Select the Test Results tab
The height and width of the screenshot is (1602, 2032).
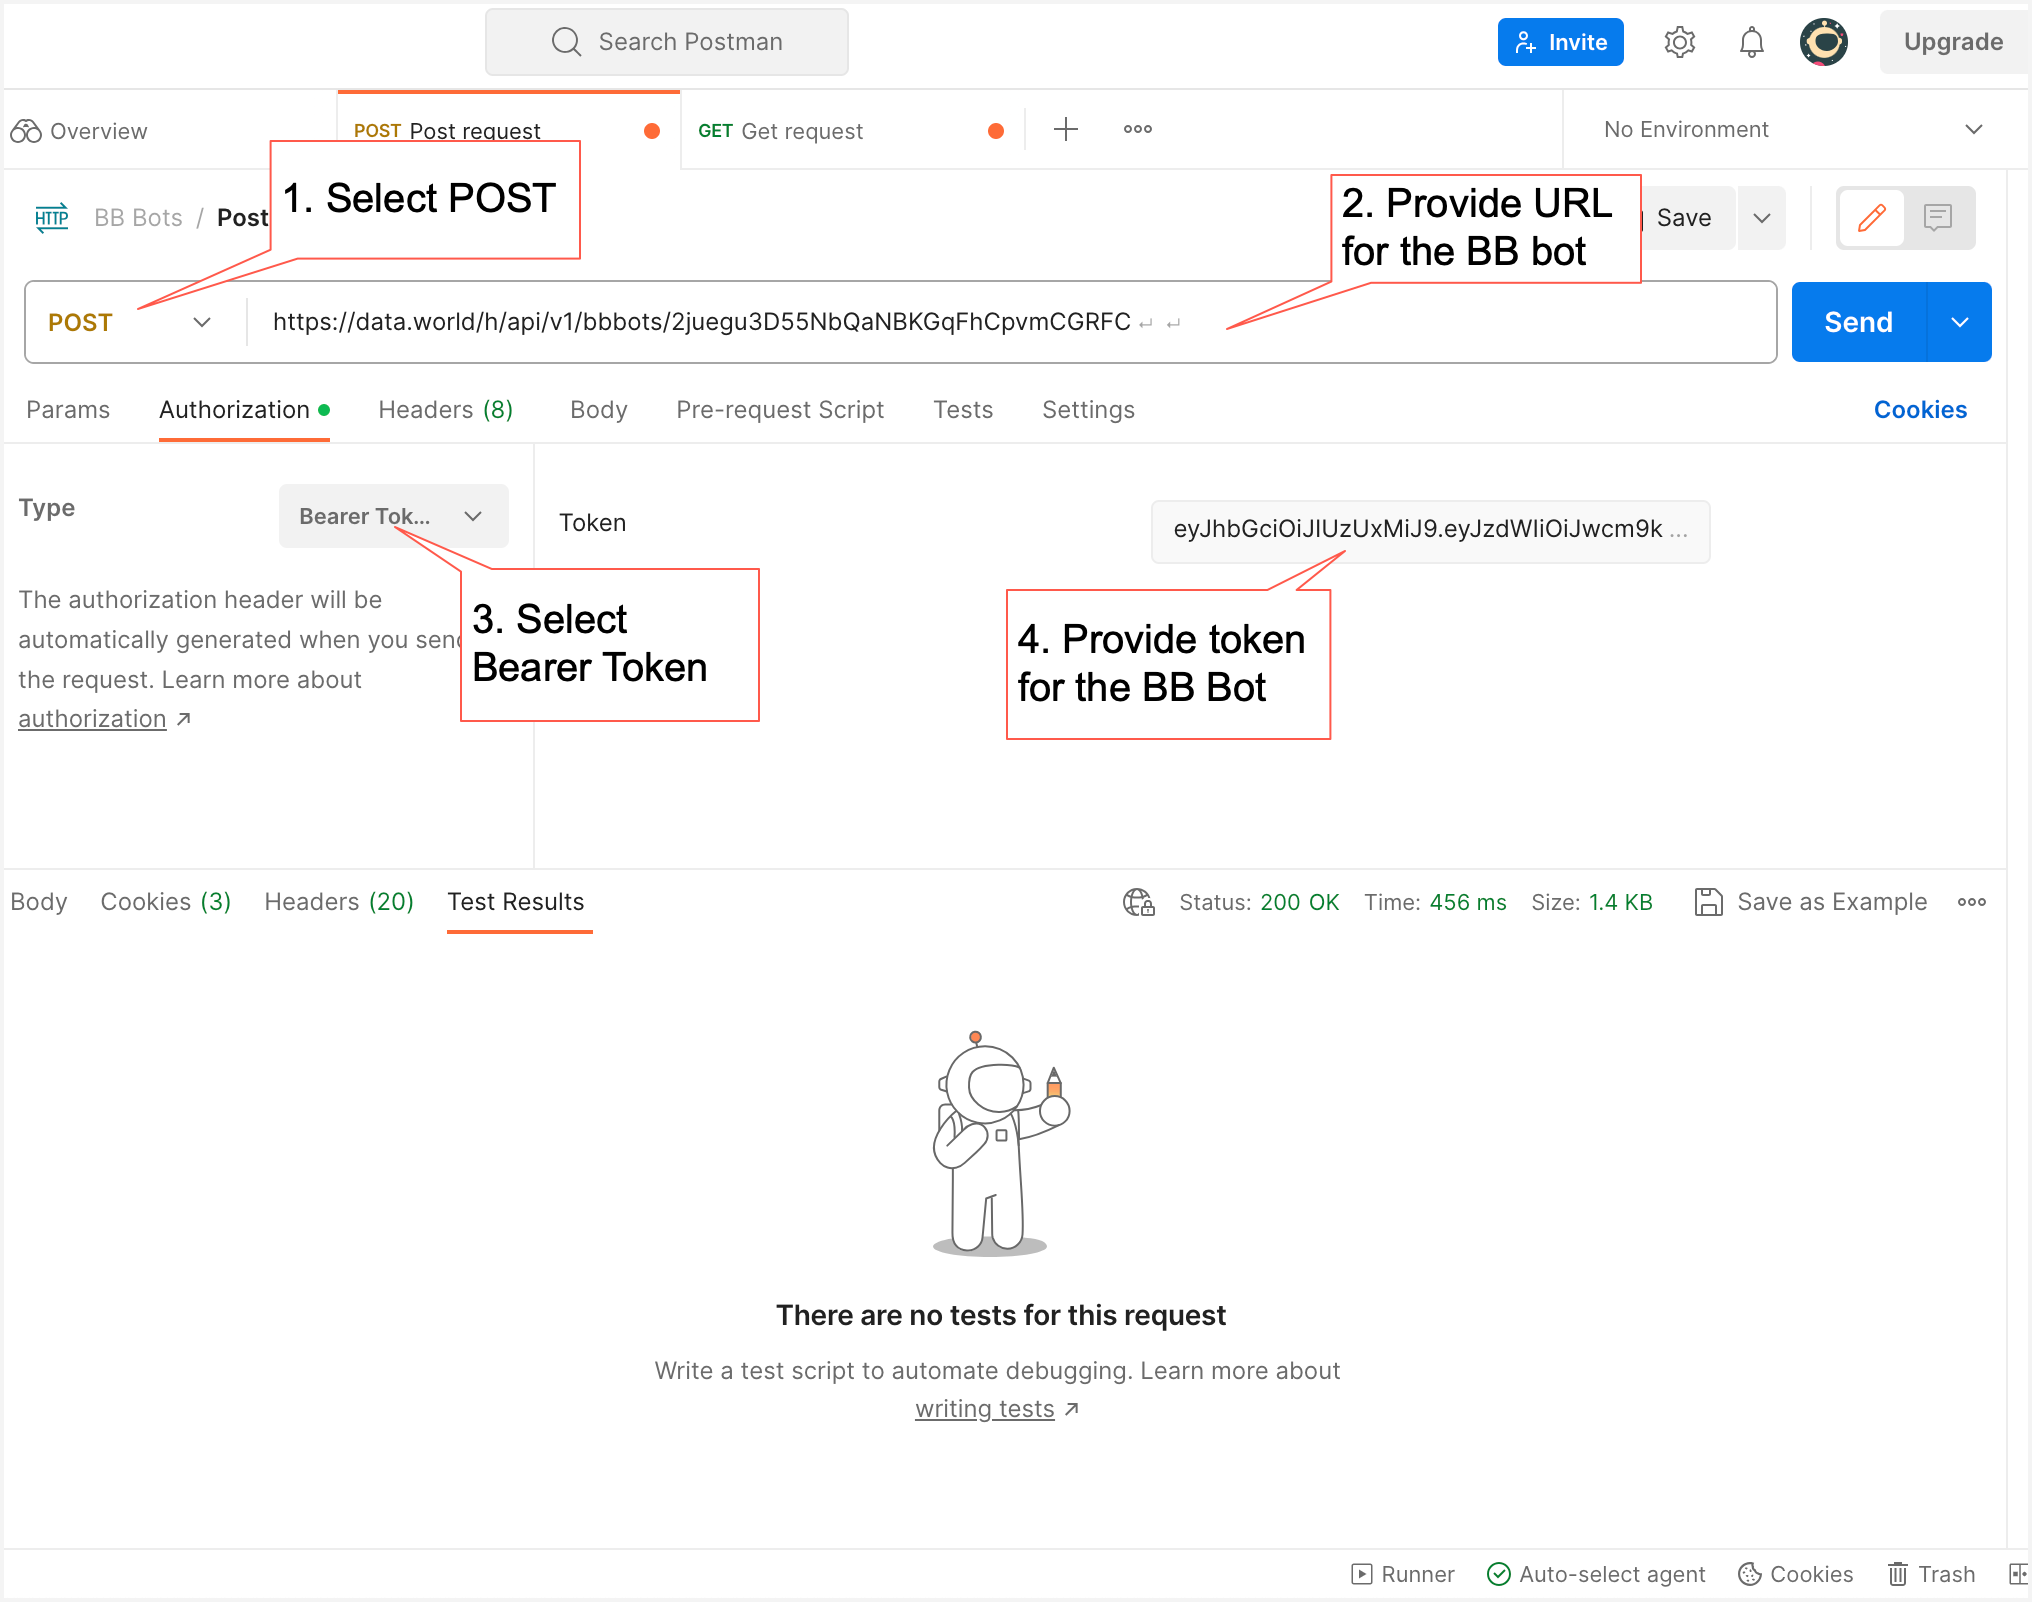[x=516, y=902]
